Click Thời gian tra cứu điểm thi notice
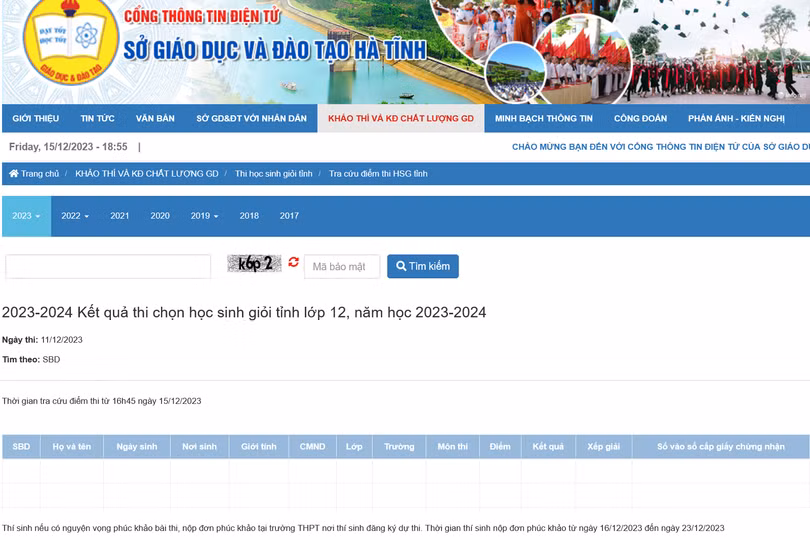The image size is (810, 540). (x=102, y=401)
